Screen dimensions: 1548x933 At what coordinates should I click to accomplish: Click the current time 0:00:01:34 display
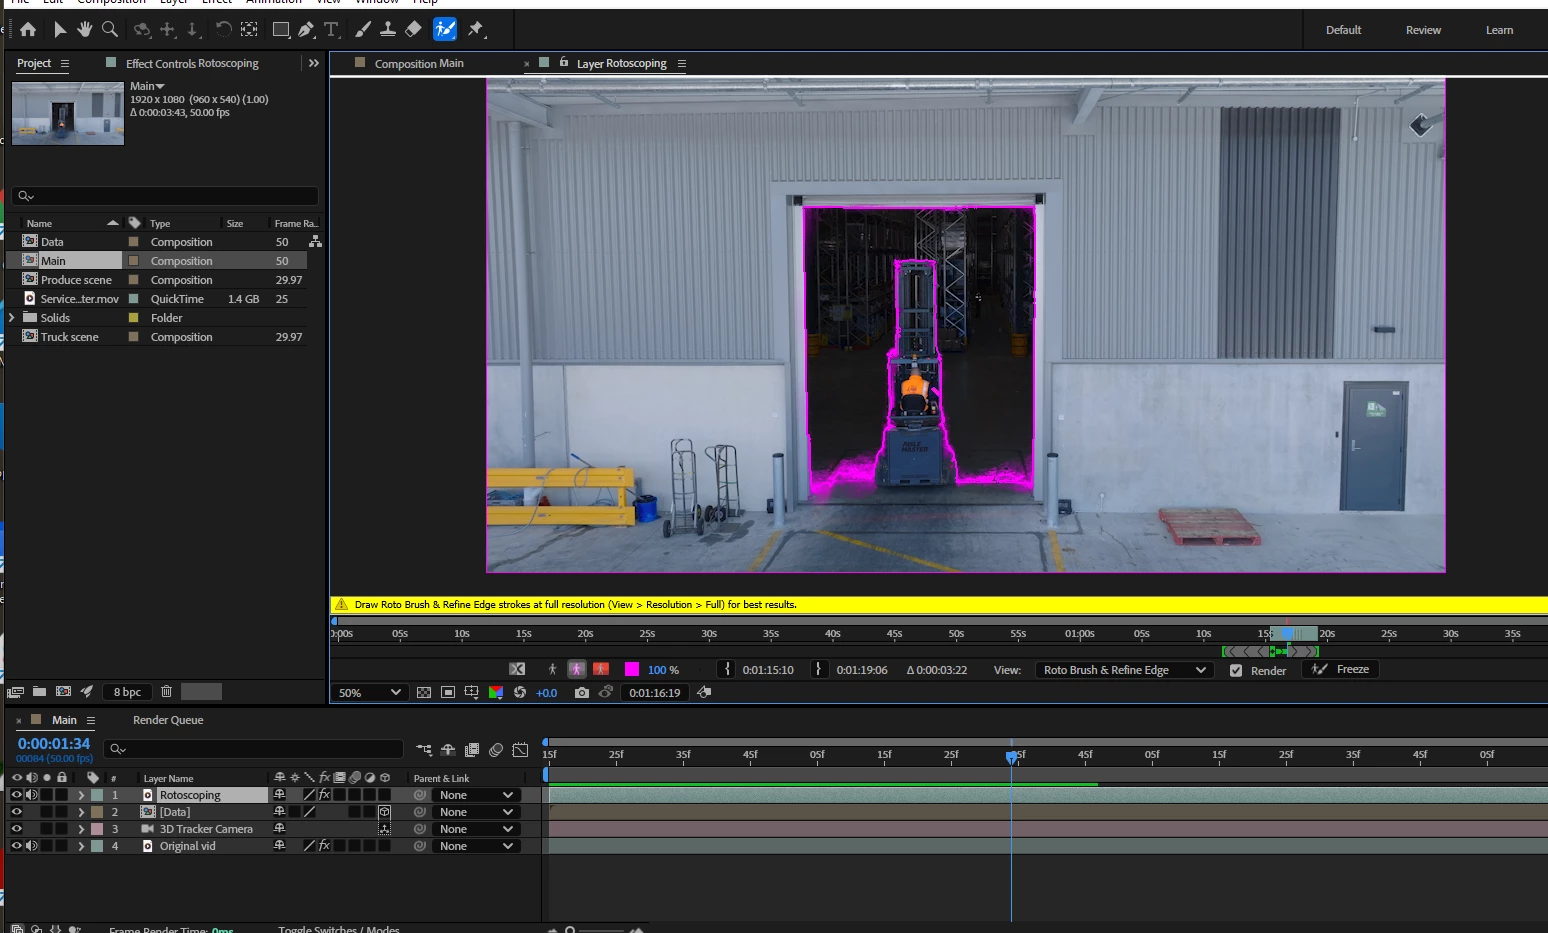54,743
